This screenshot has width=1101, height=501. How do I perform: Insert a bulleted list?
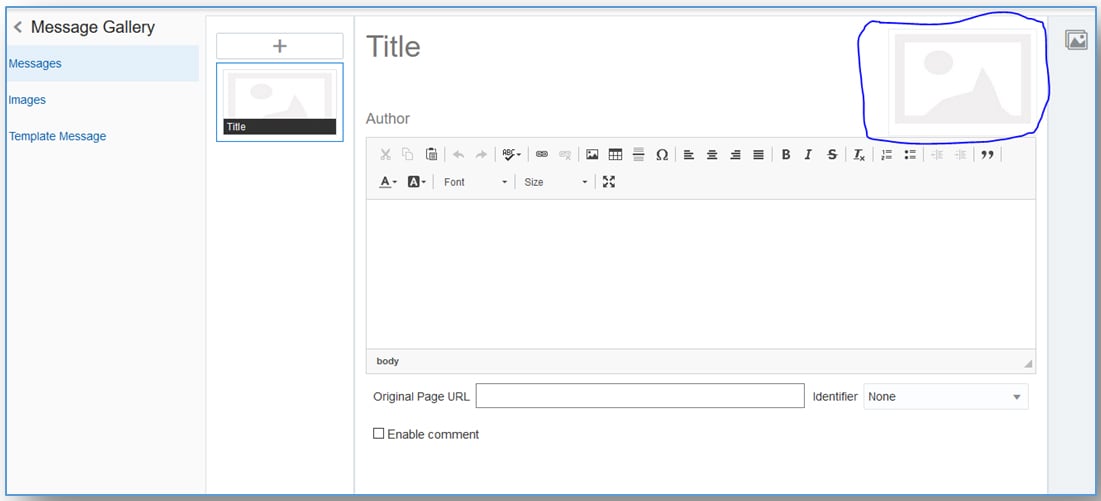[910, 154]
